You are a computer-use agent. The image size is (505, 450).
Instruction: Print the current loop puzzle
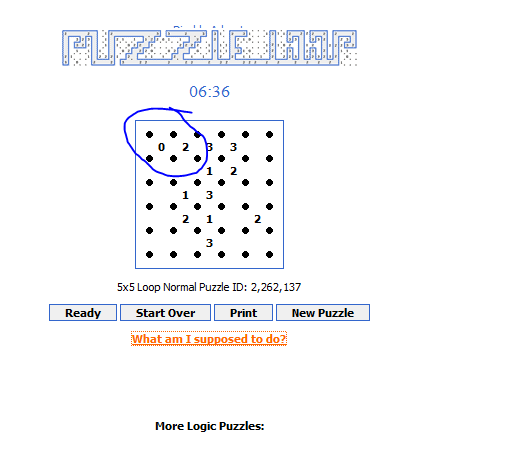[243, 313]
